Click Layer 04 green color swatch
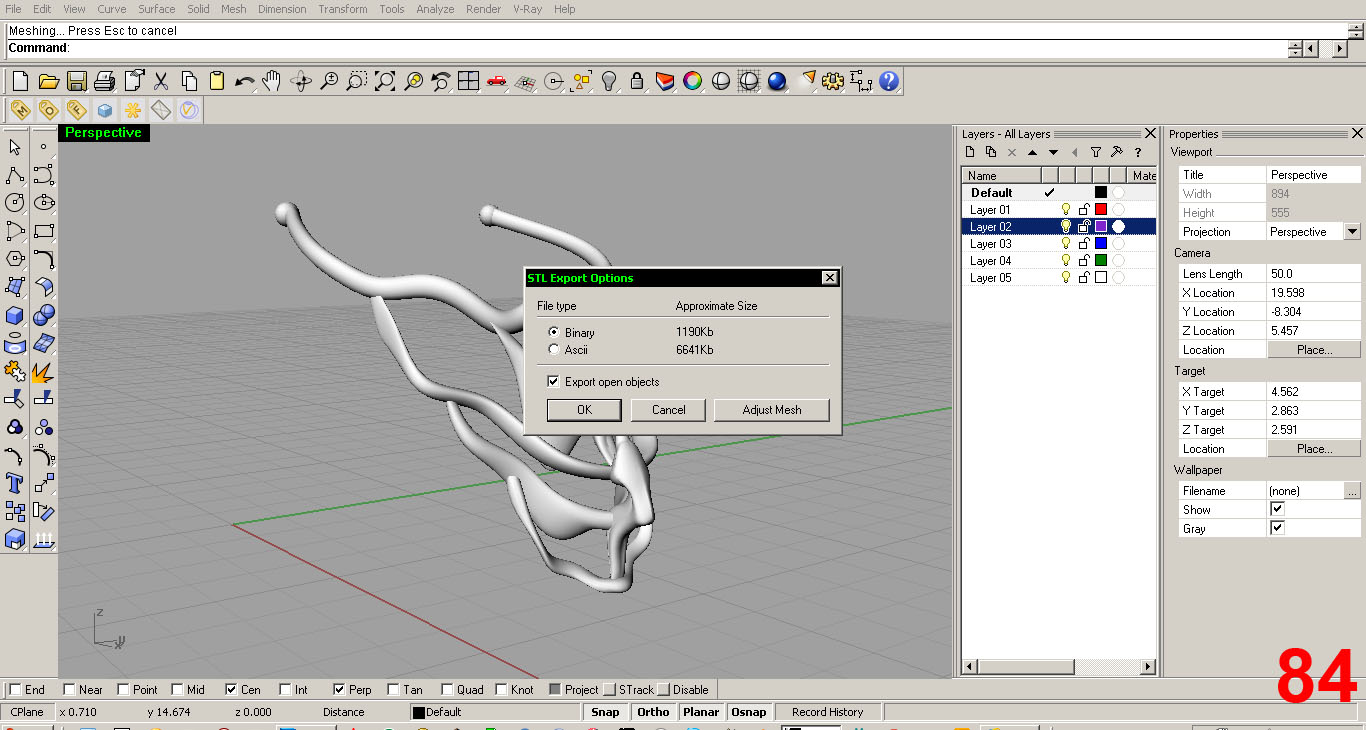The height and width of the screenshot is (730, 1366). [1101, 260]
